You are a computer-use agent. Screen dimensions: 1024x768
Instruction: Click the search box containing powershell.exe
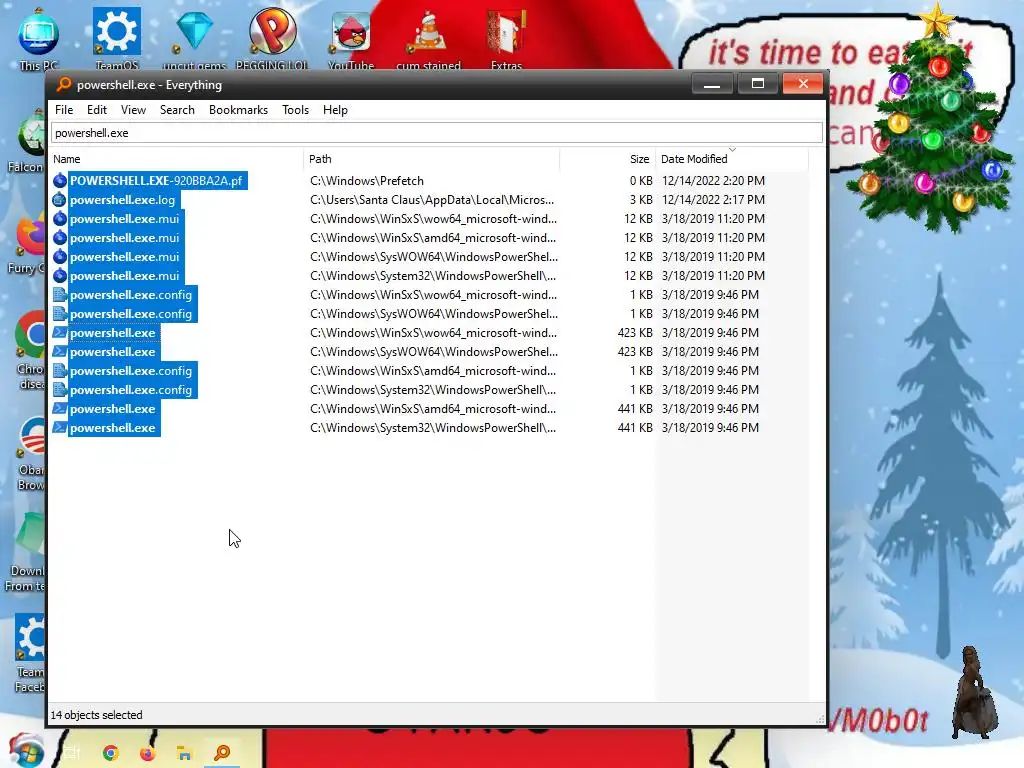pyautogui.click(x=436, y=133)
